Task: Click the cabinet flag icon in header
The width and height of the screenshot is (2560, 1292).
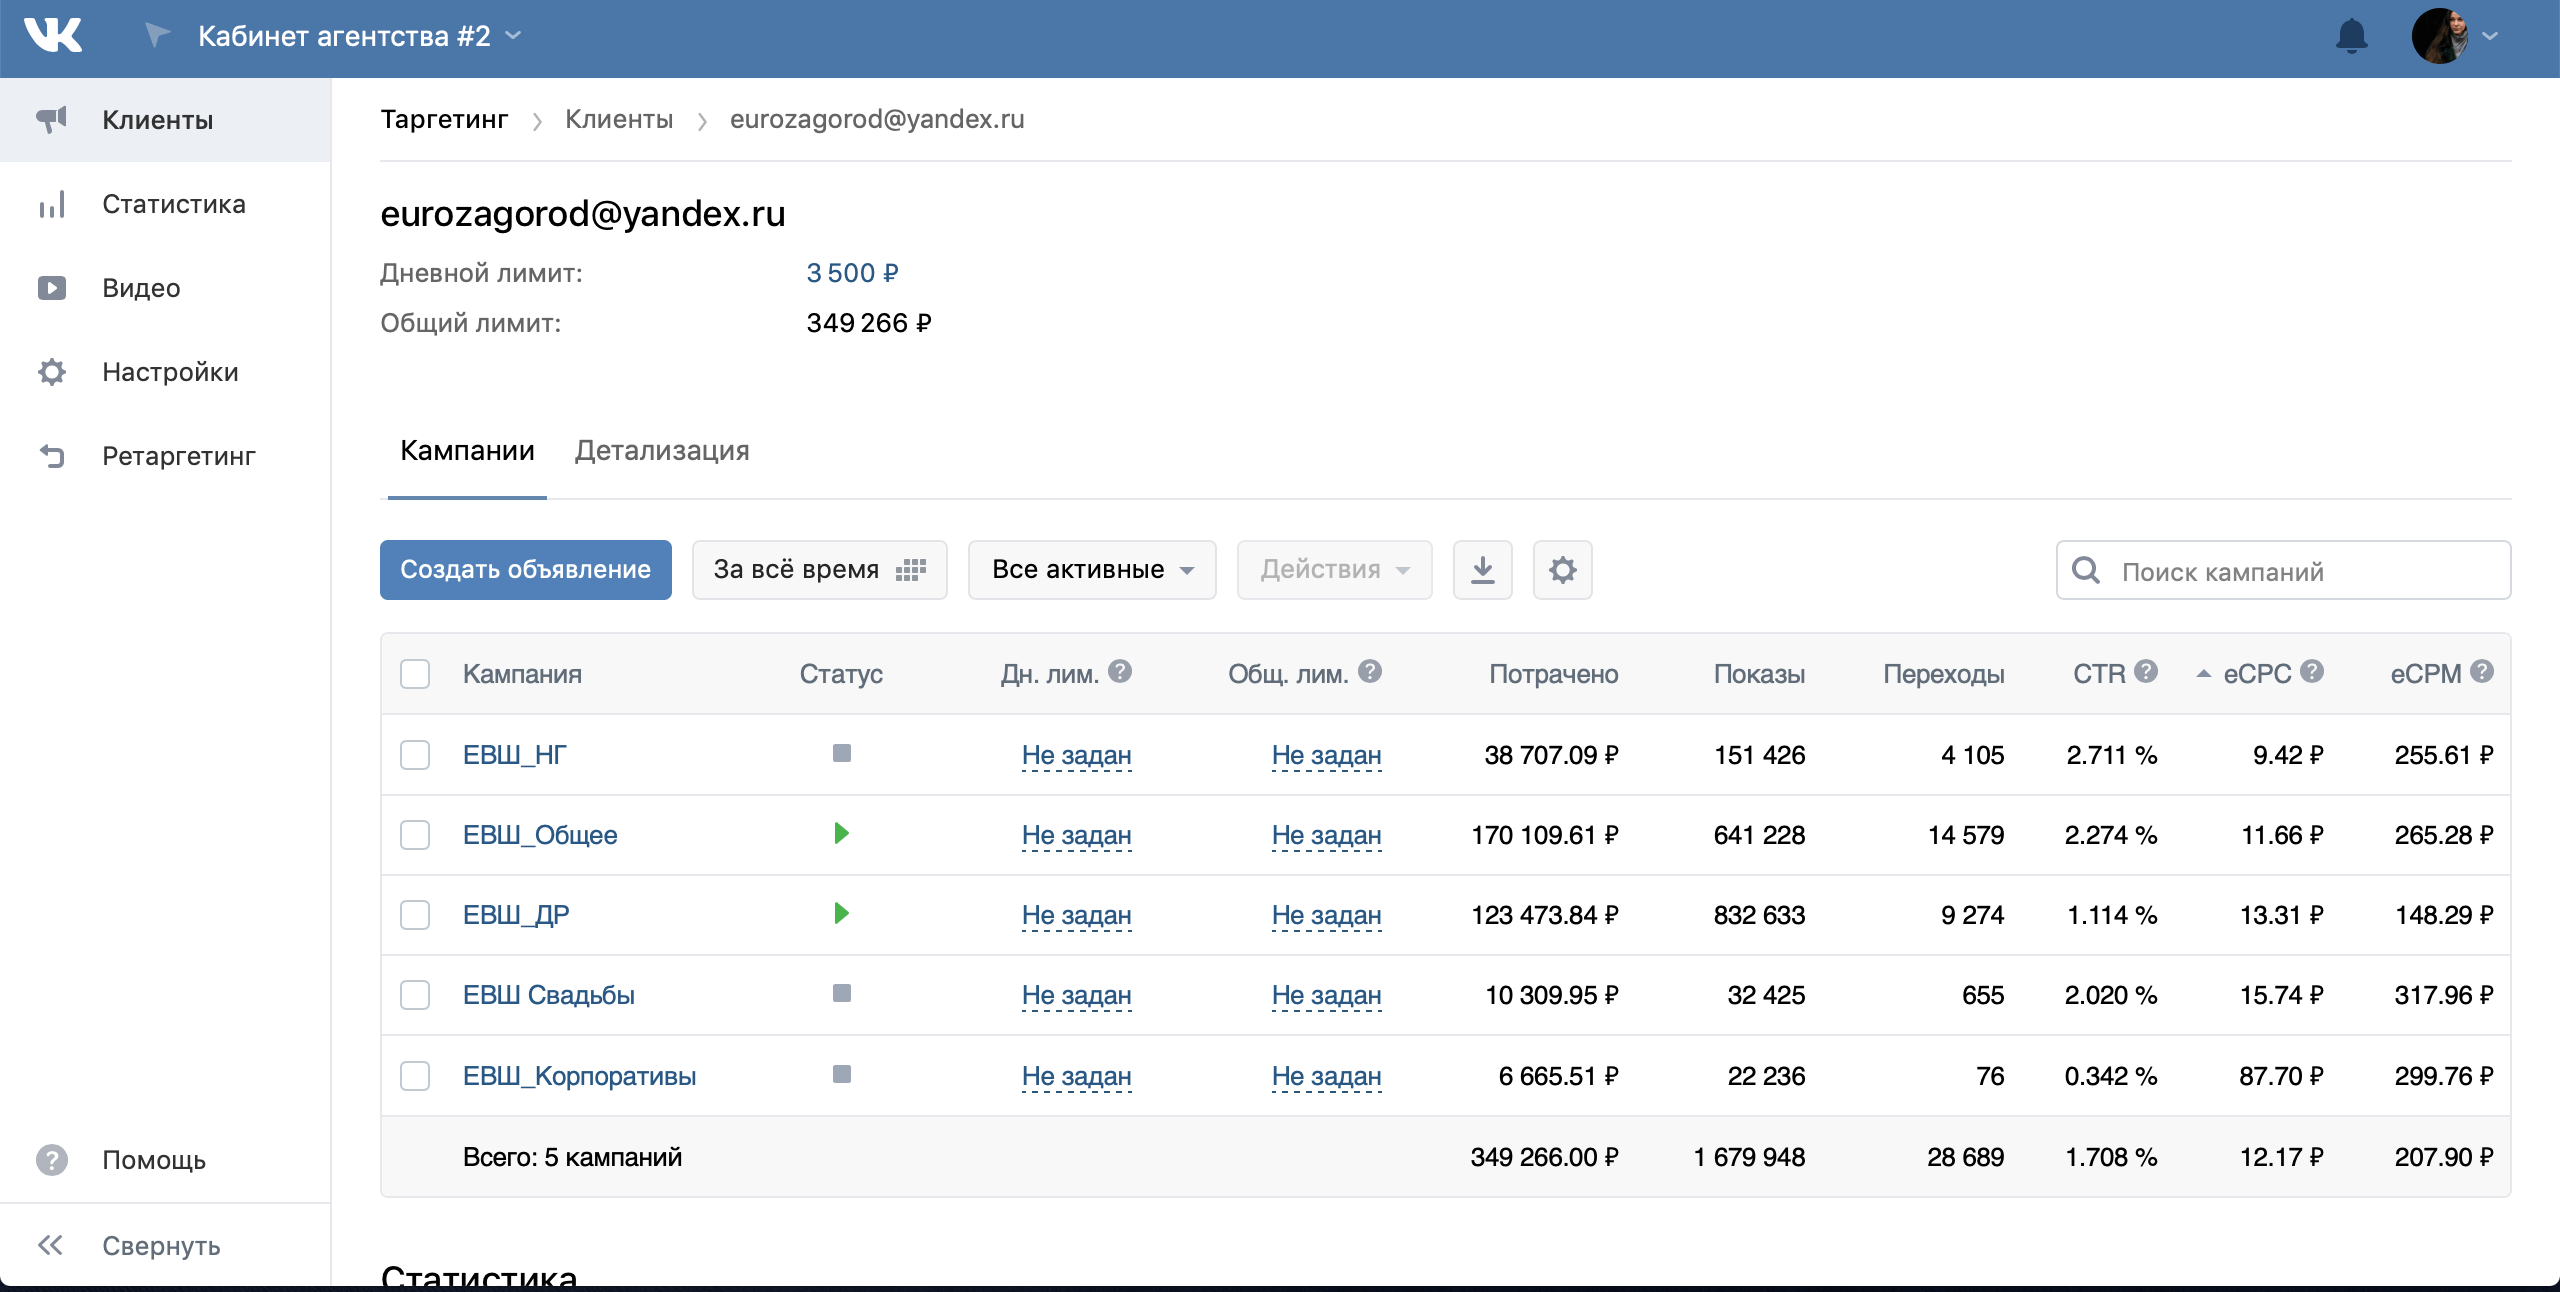Action: coord(157,36)
